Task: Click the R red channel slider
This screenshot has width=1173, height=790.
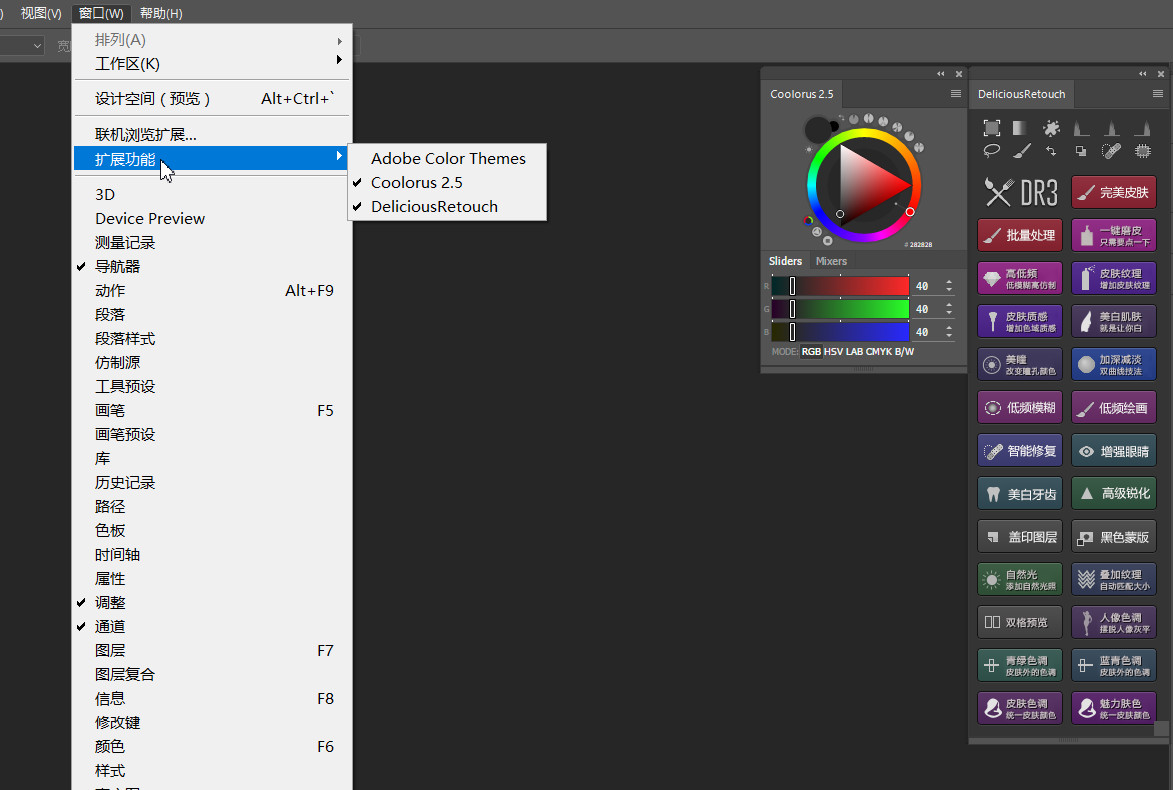Action: [x=840, y=286]
